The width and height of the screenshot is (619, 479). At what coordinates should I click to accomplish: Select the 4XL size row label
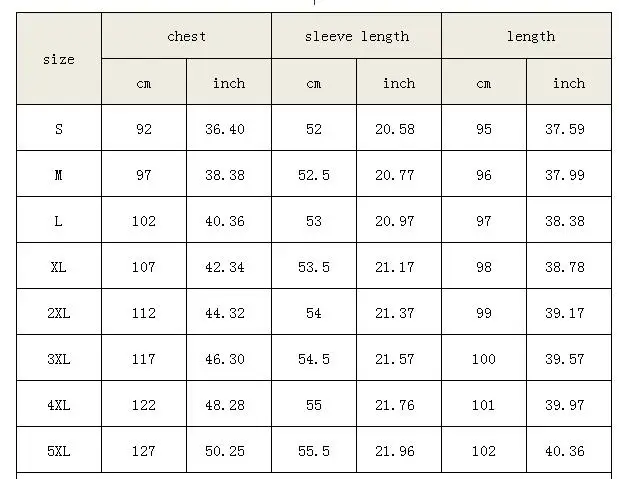59,404
